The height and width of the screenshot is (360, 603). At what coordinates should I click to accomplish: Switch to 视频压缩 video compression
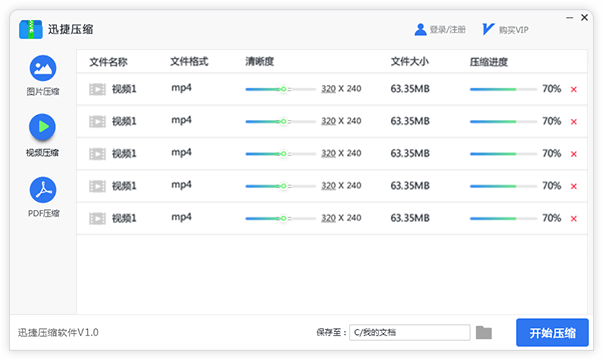[x=42, y=135]
